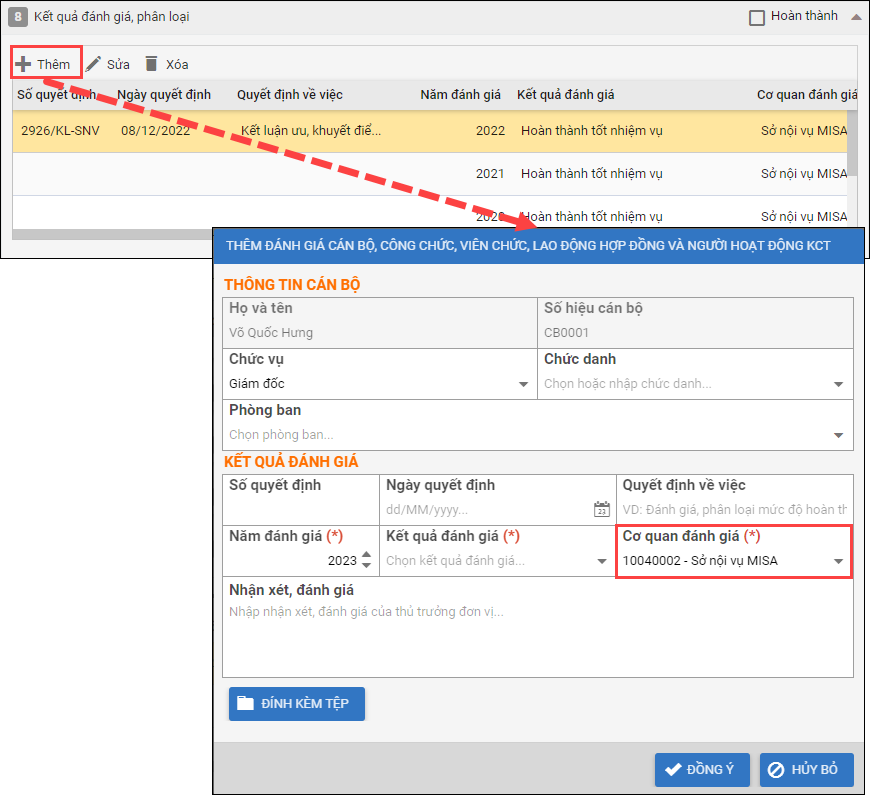
Task: Click the Quyết định về việc input field
Action: pyautogui.click(x=734, y=509)
